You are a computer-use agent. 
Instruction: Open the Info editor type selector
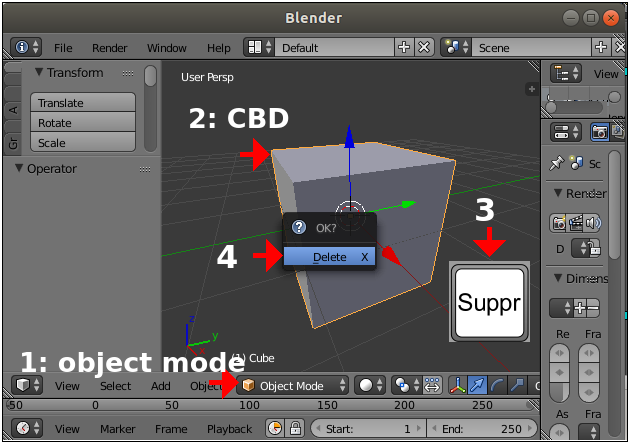pyautogui.click(x=26, y=47)
